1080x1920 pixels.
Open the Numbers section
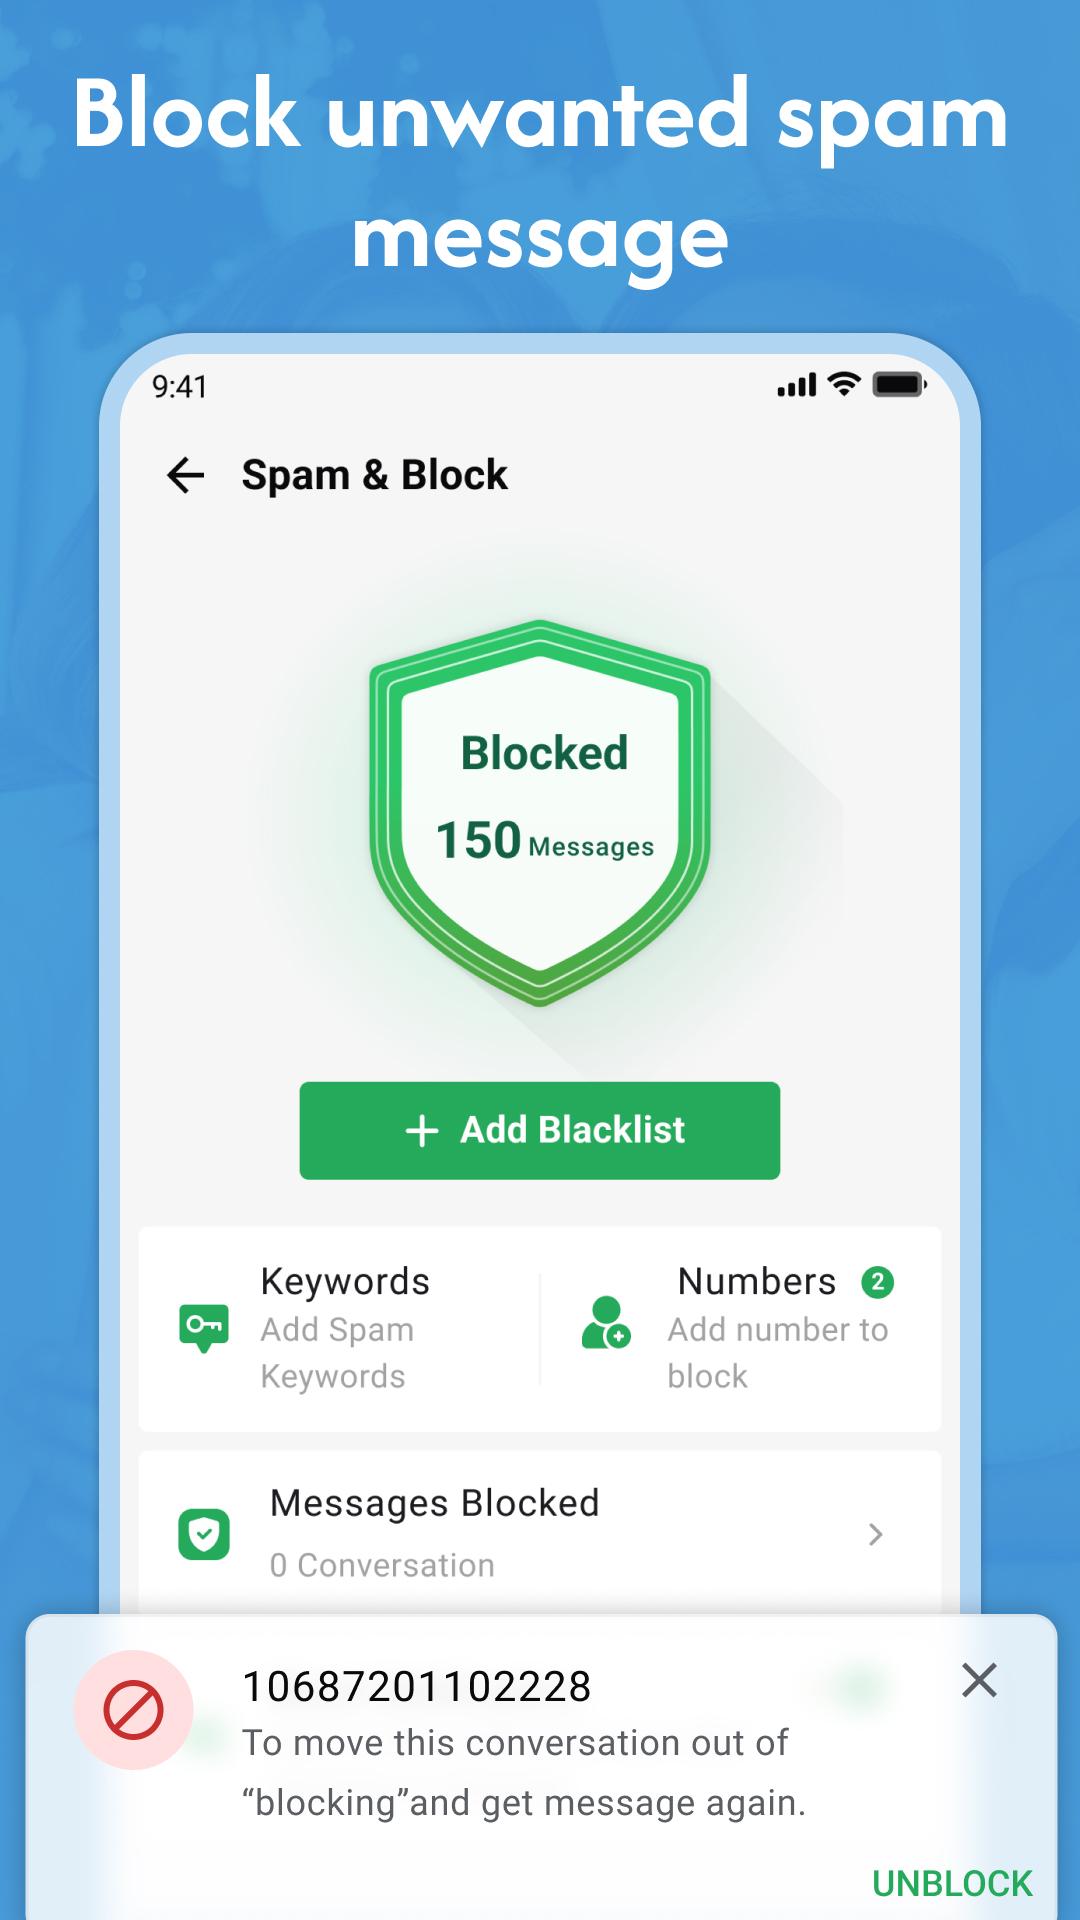(740, 1329)
